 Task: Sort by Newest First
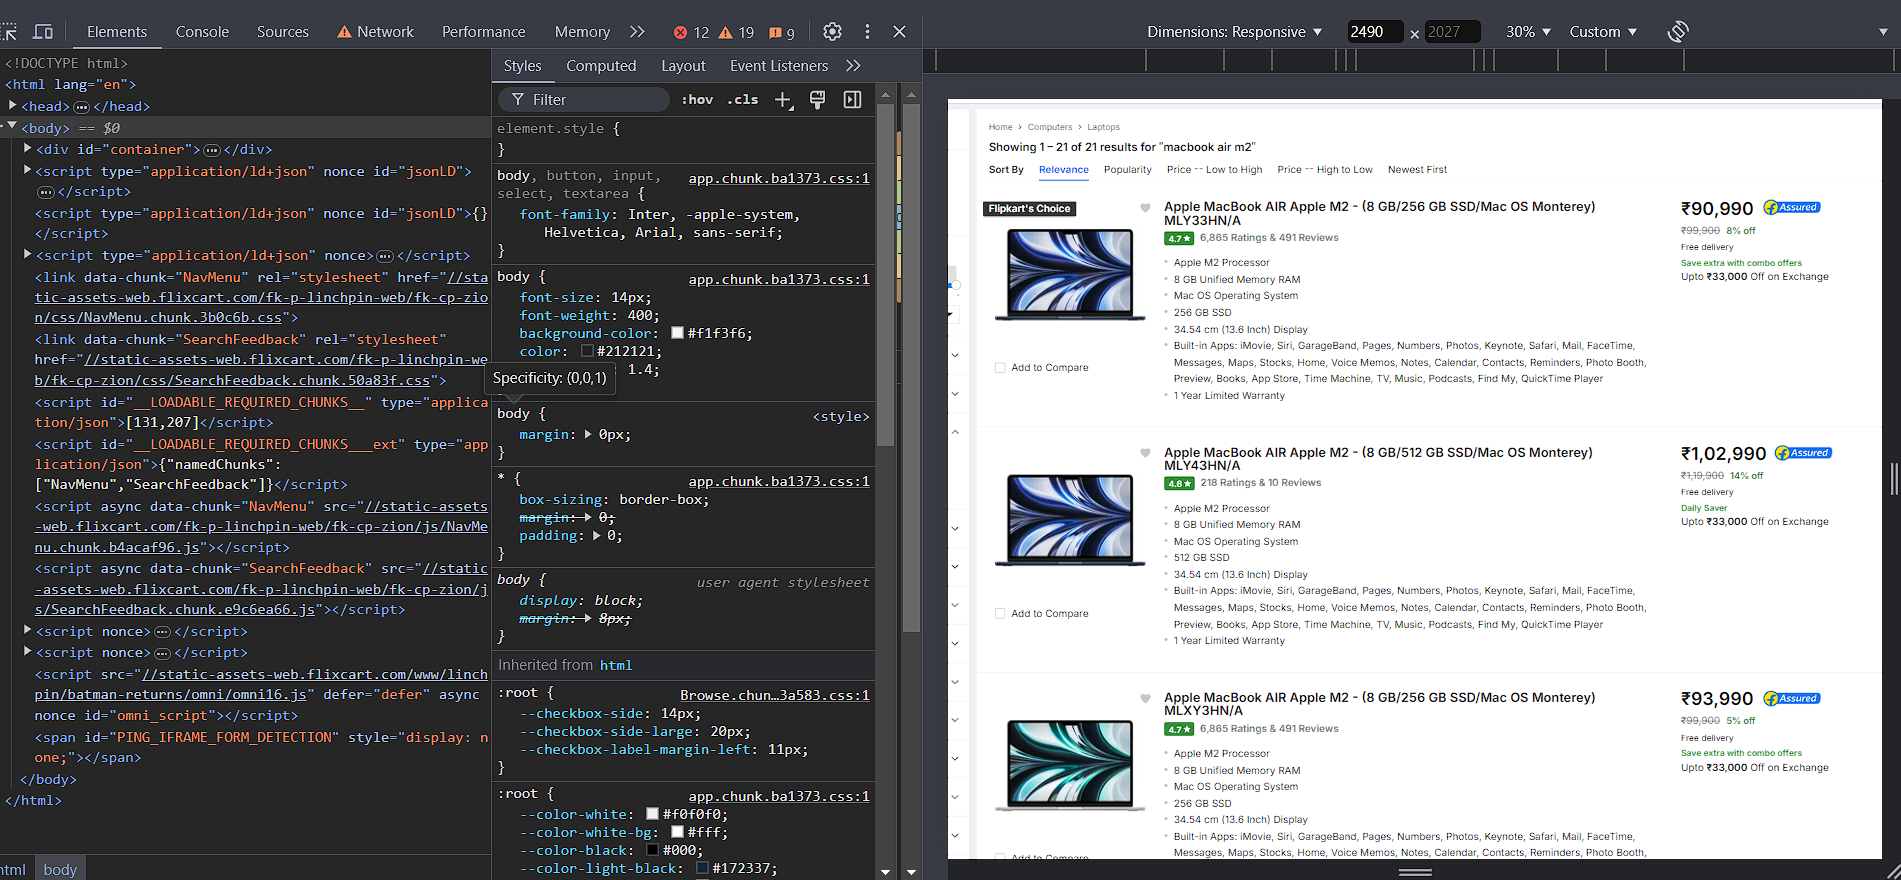(x=1417, y=170)
